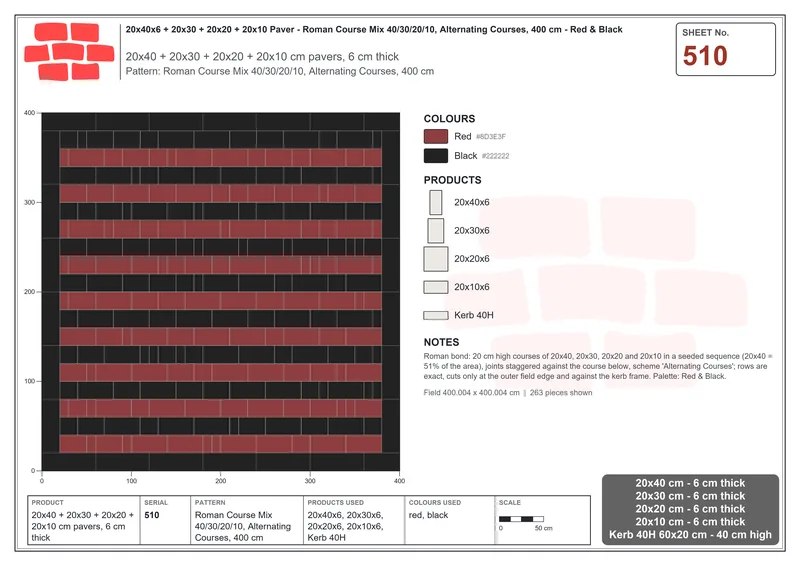Click the SHEET No. label
This screenshot has width=800, height=566.
[705, 33]
